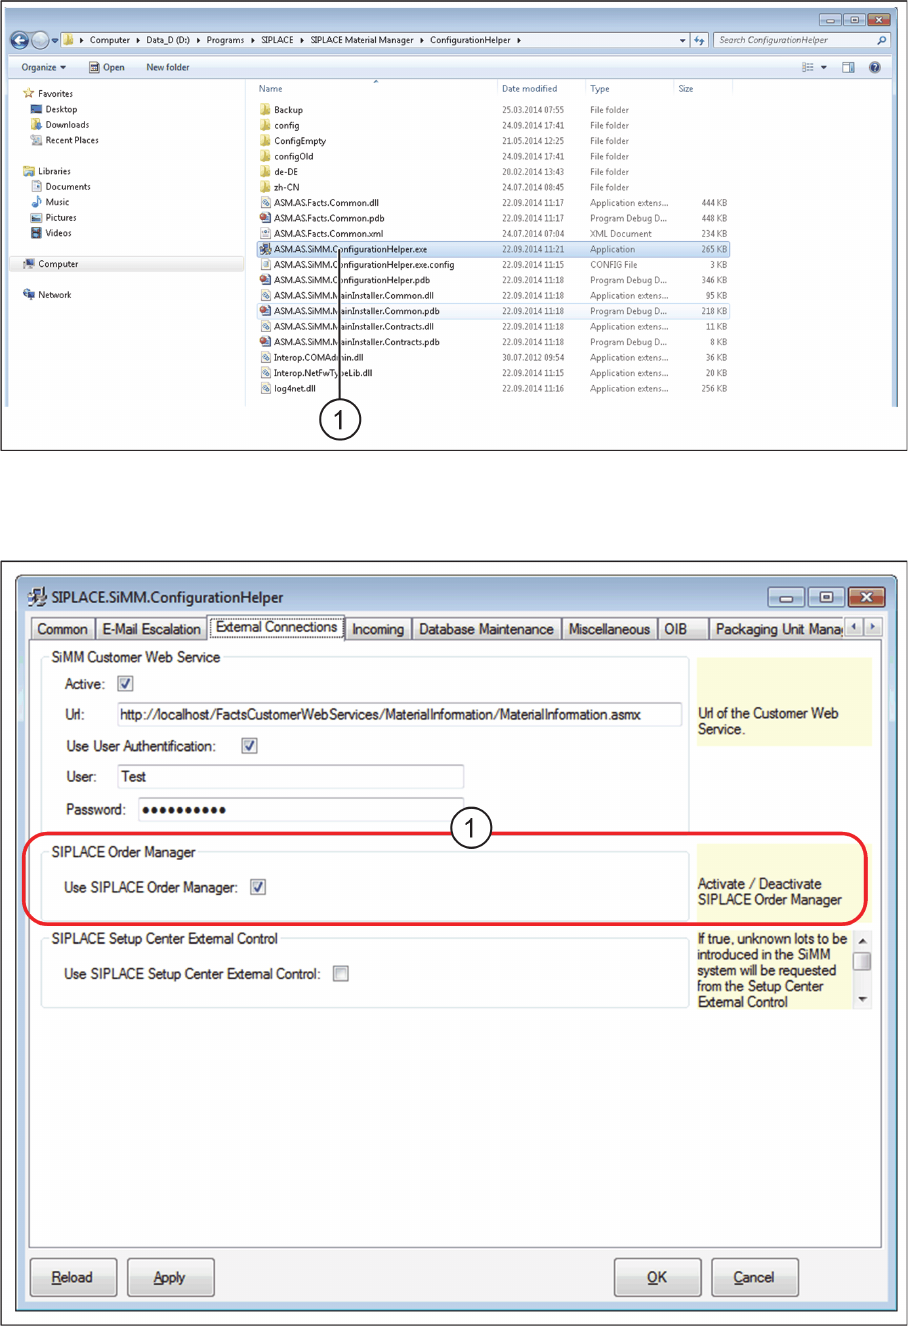Select ASM.AS.Facts.Common.dll file
This screenshot has width=908, height=1326.
(319, 203)
